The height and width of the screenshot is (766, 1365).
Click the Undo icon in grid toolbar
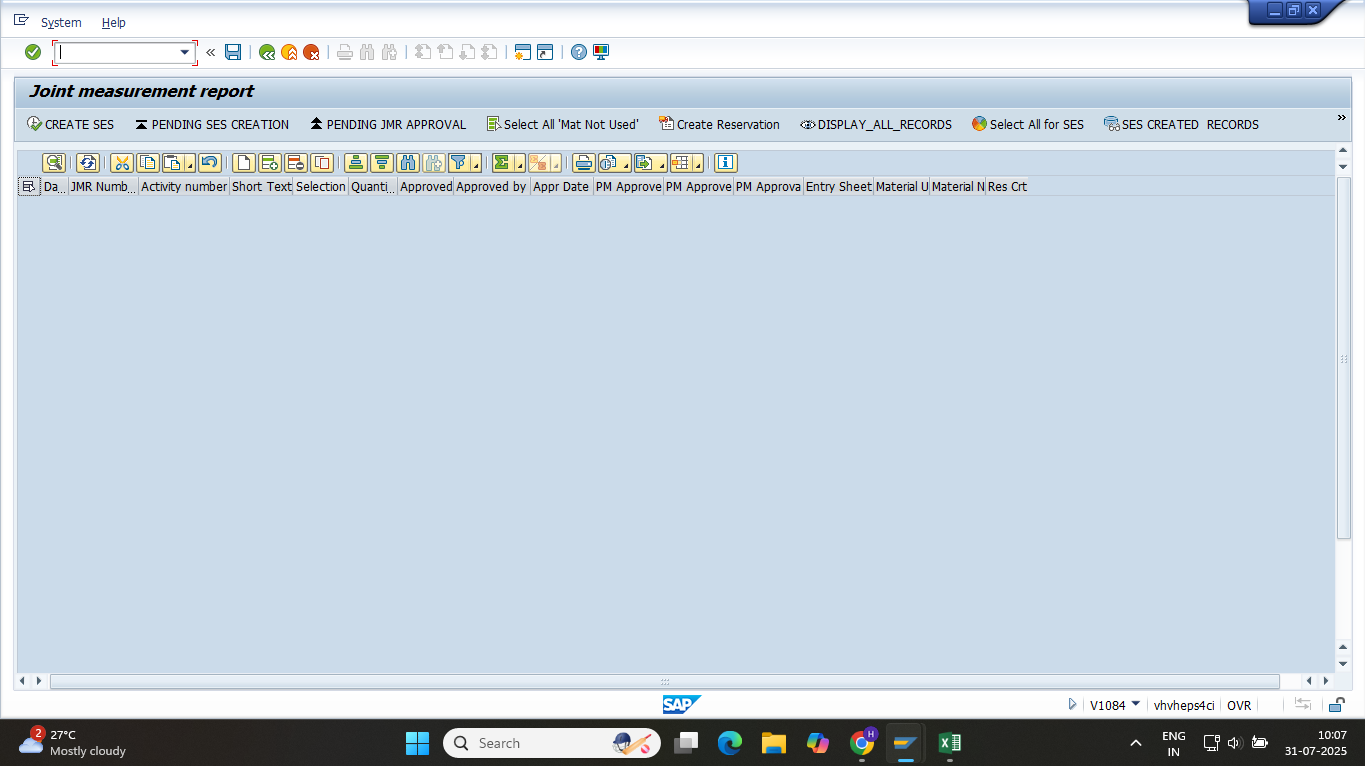coord(209,163)
